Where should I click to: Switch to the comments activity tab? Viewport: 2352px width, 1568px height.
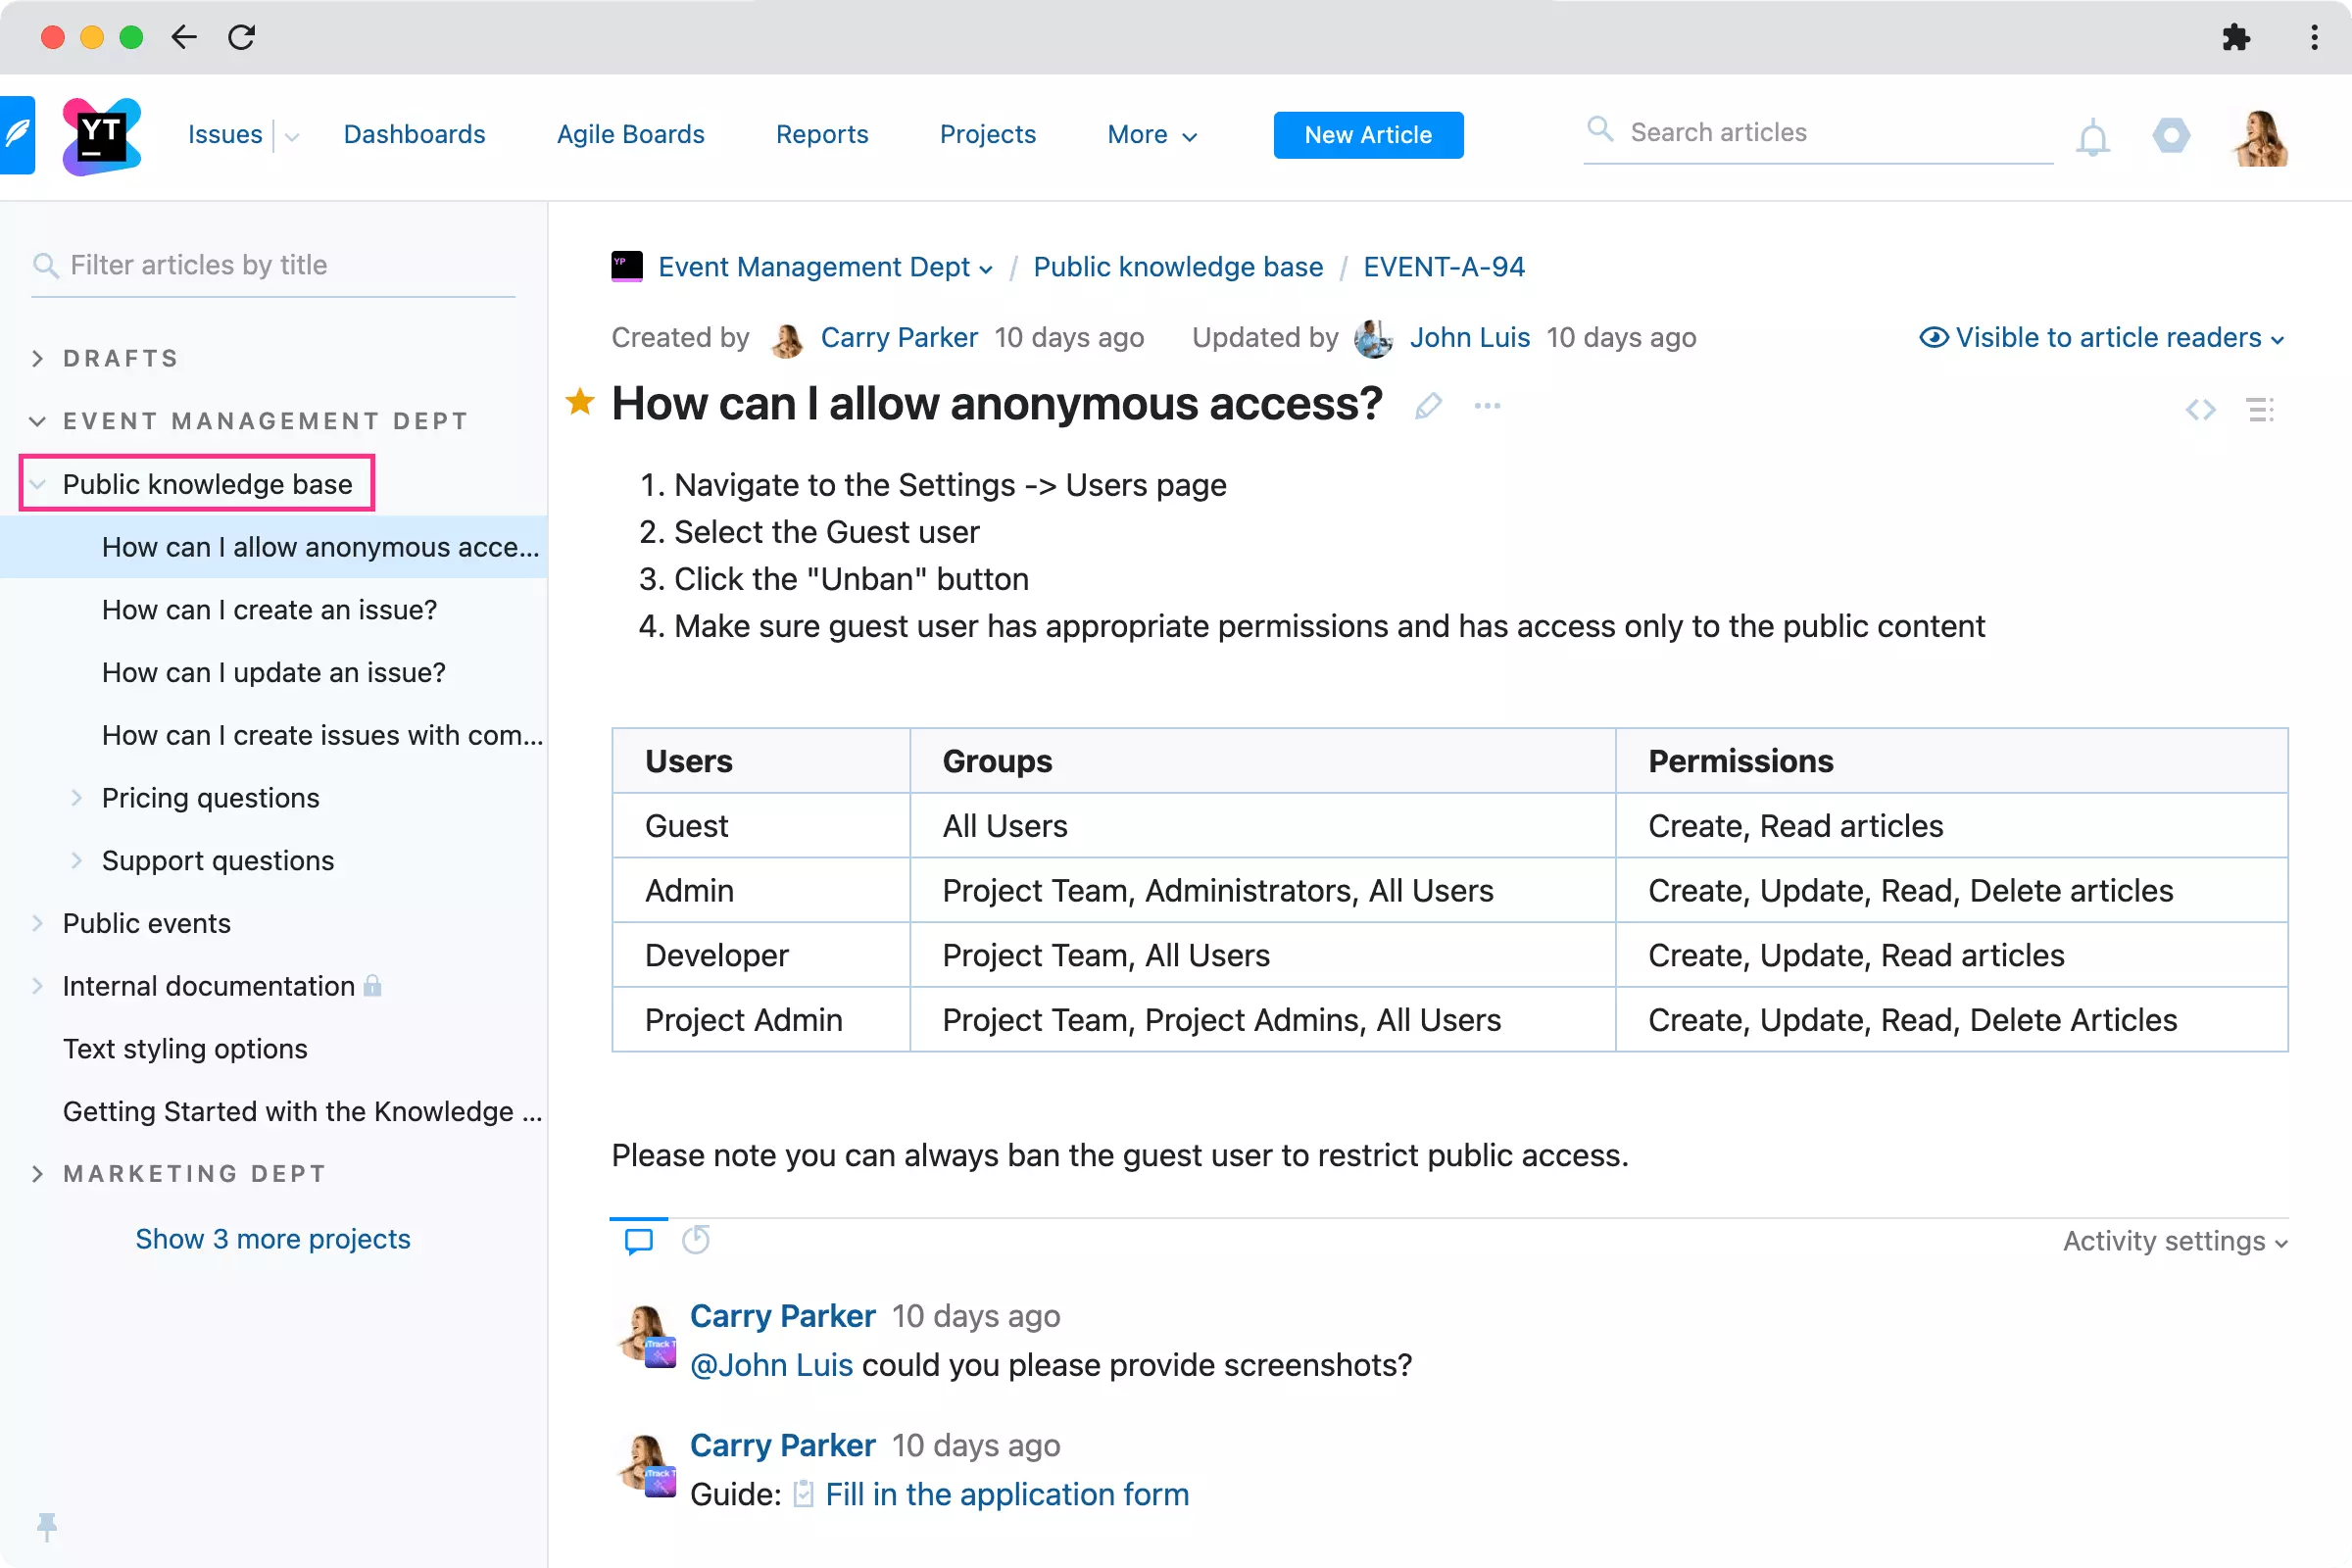click(638, 1241)
